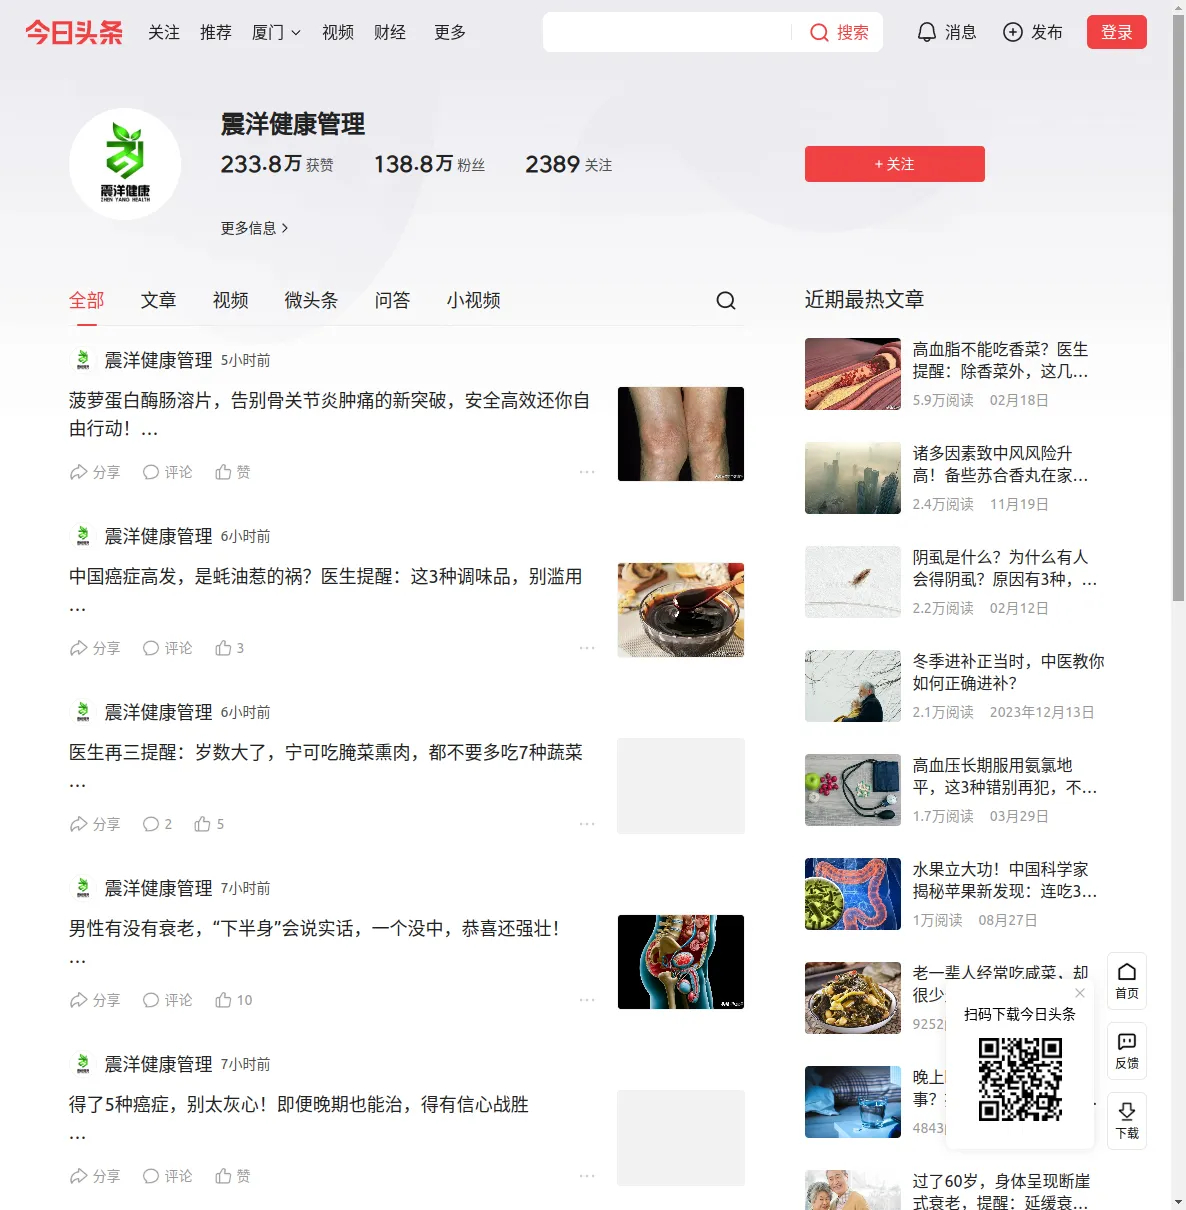This screenshot has height=1210, width=1186.
Task: Open more options for 菠萝蛋白酶肠溶片 post
Action: click(587, 472)
